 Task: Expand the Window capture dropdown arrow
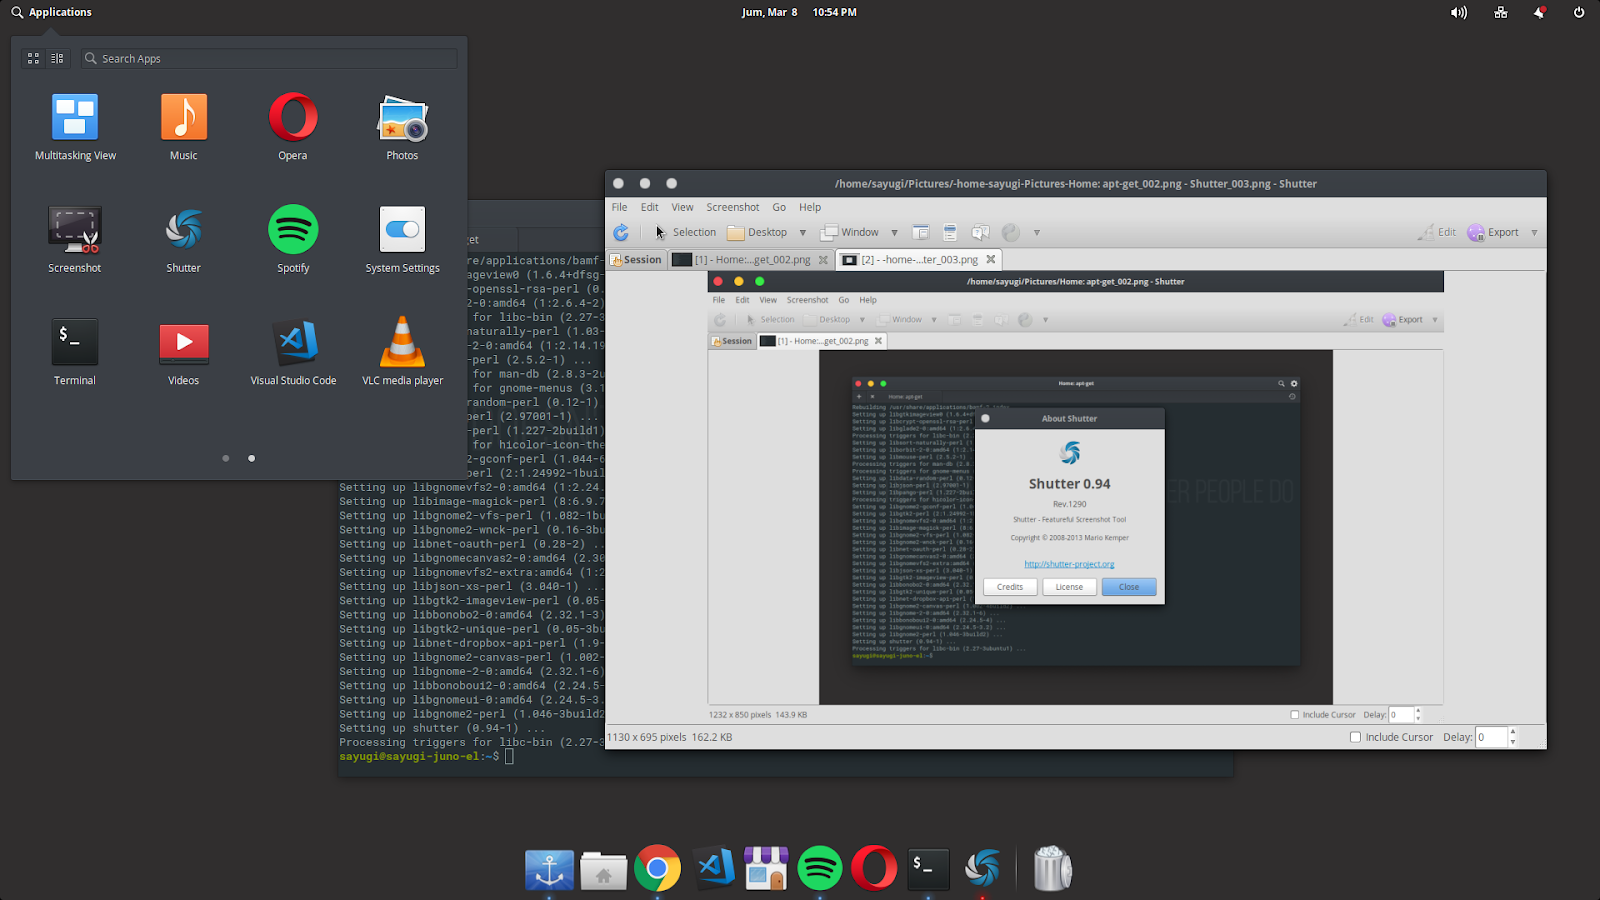coord(894,233)
